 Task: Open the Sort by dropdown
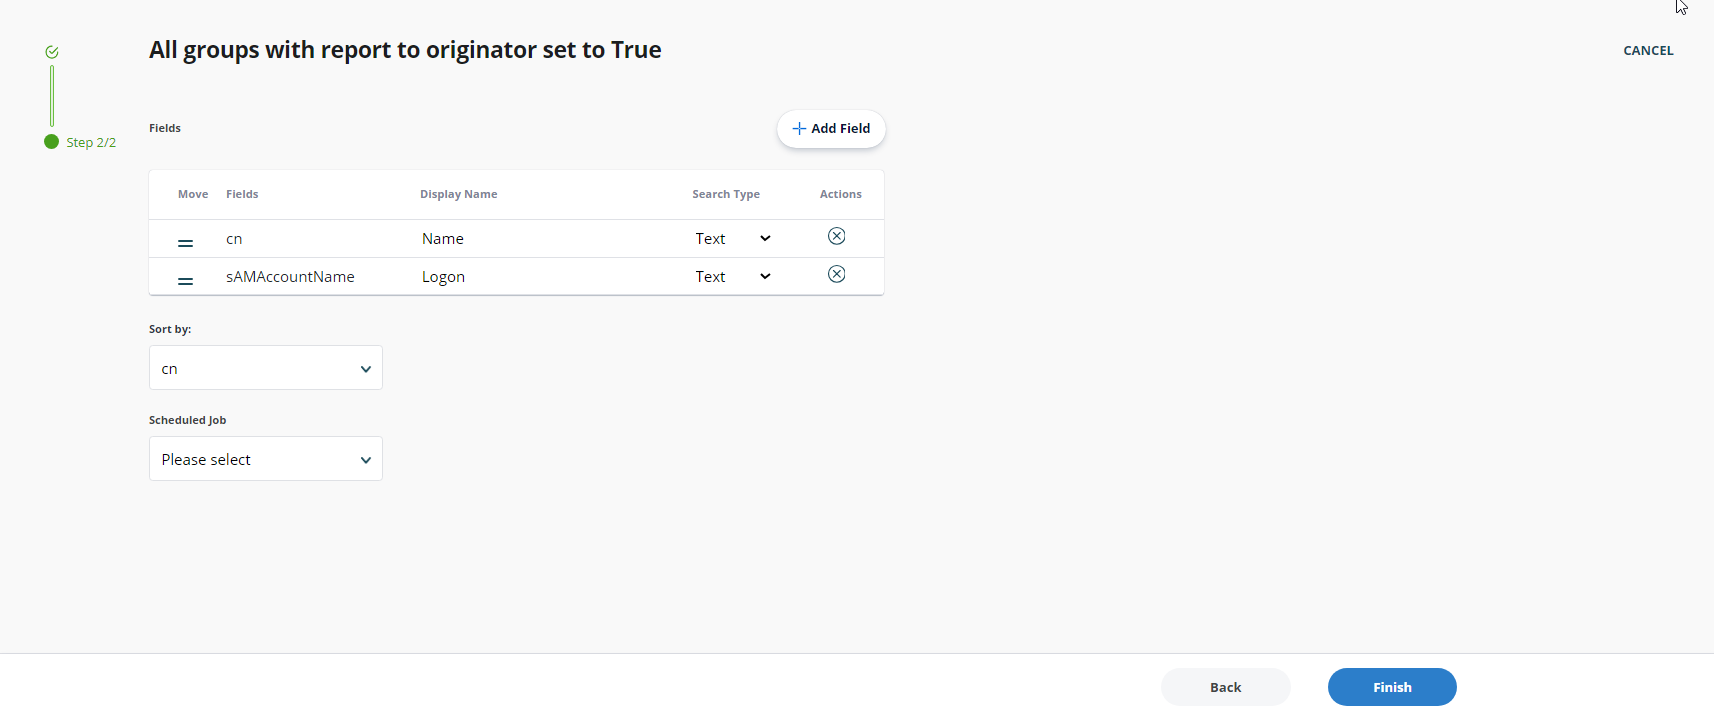click(x=265, y=367)
